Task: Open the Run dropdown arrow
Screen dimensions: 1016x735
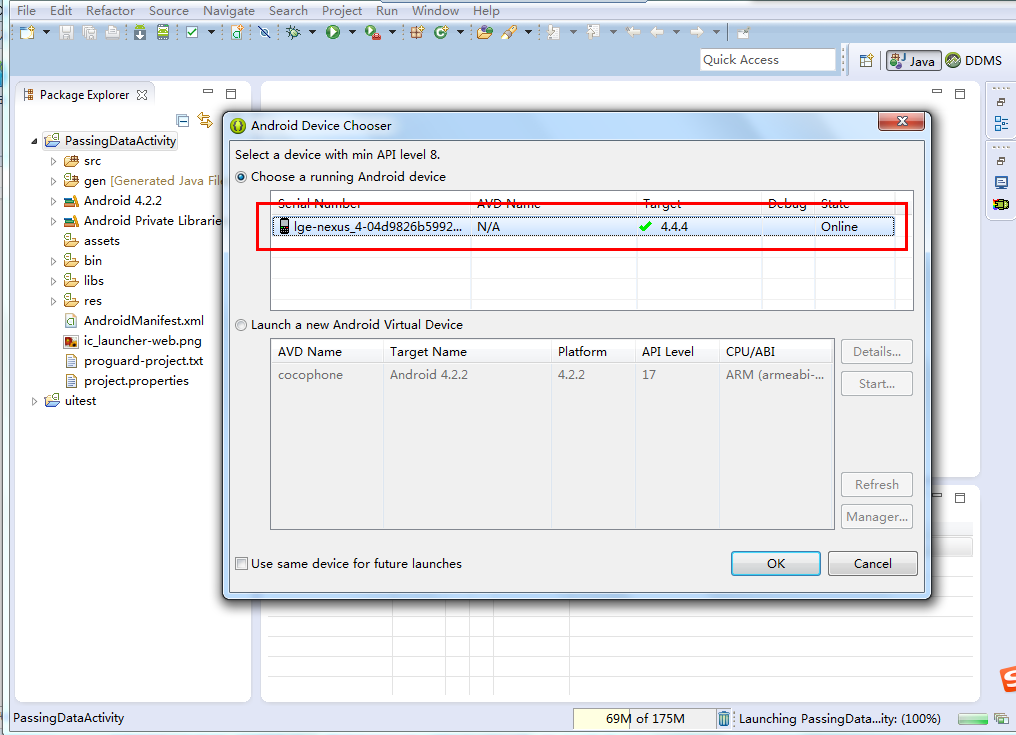Action: pyautogui.click(x=352, y=32)
